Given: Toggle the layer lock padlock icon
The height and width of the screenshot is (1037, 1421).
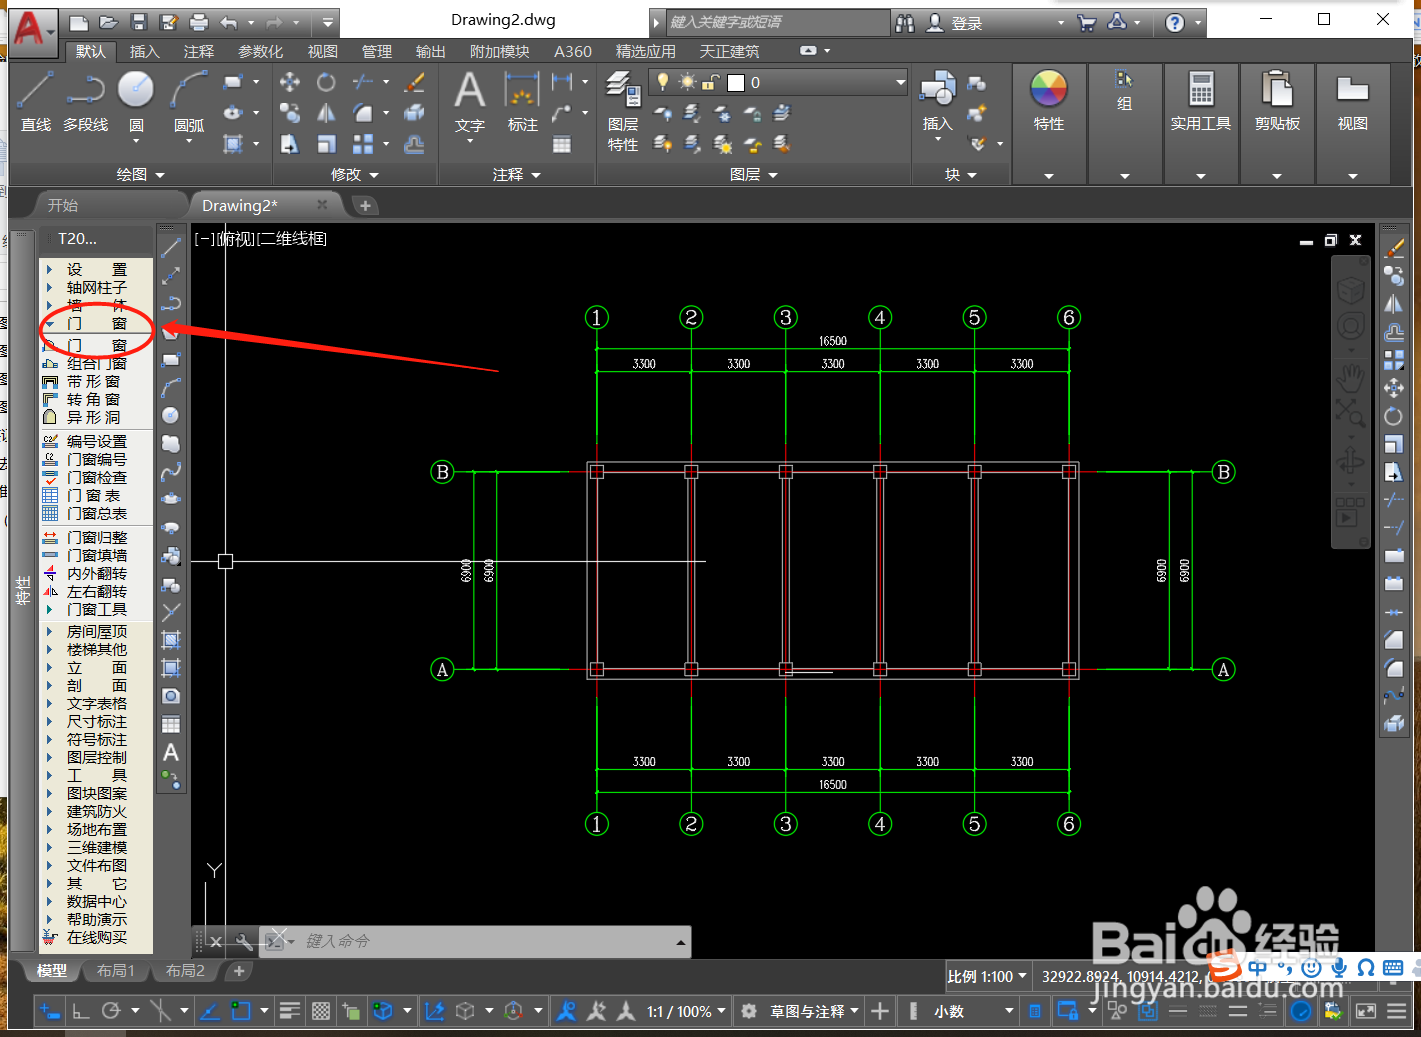Looking at the screenshot, I should pos(710,82).
